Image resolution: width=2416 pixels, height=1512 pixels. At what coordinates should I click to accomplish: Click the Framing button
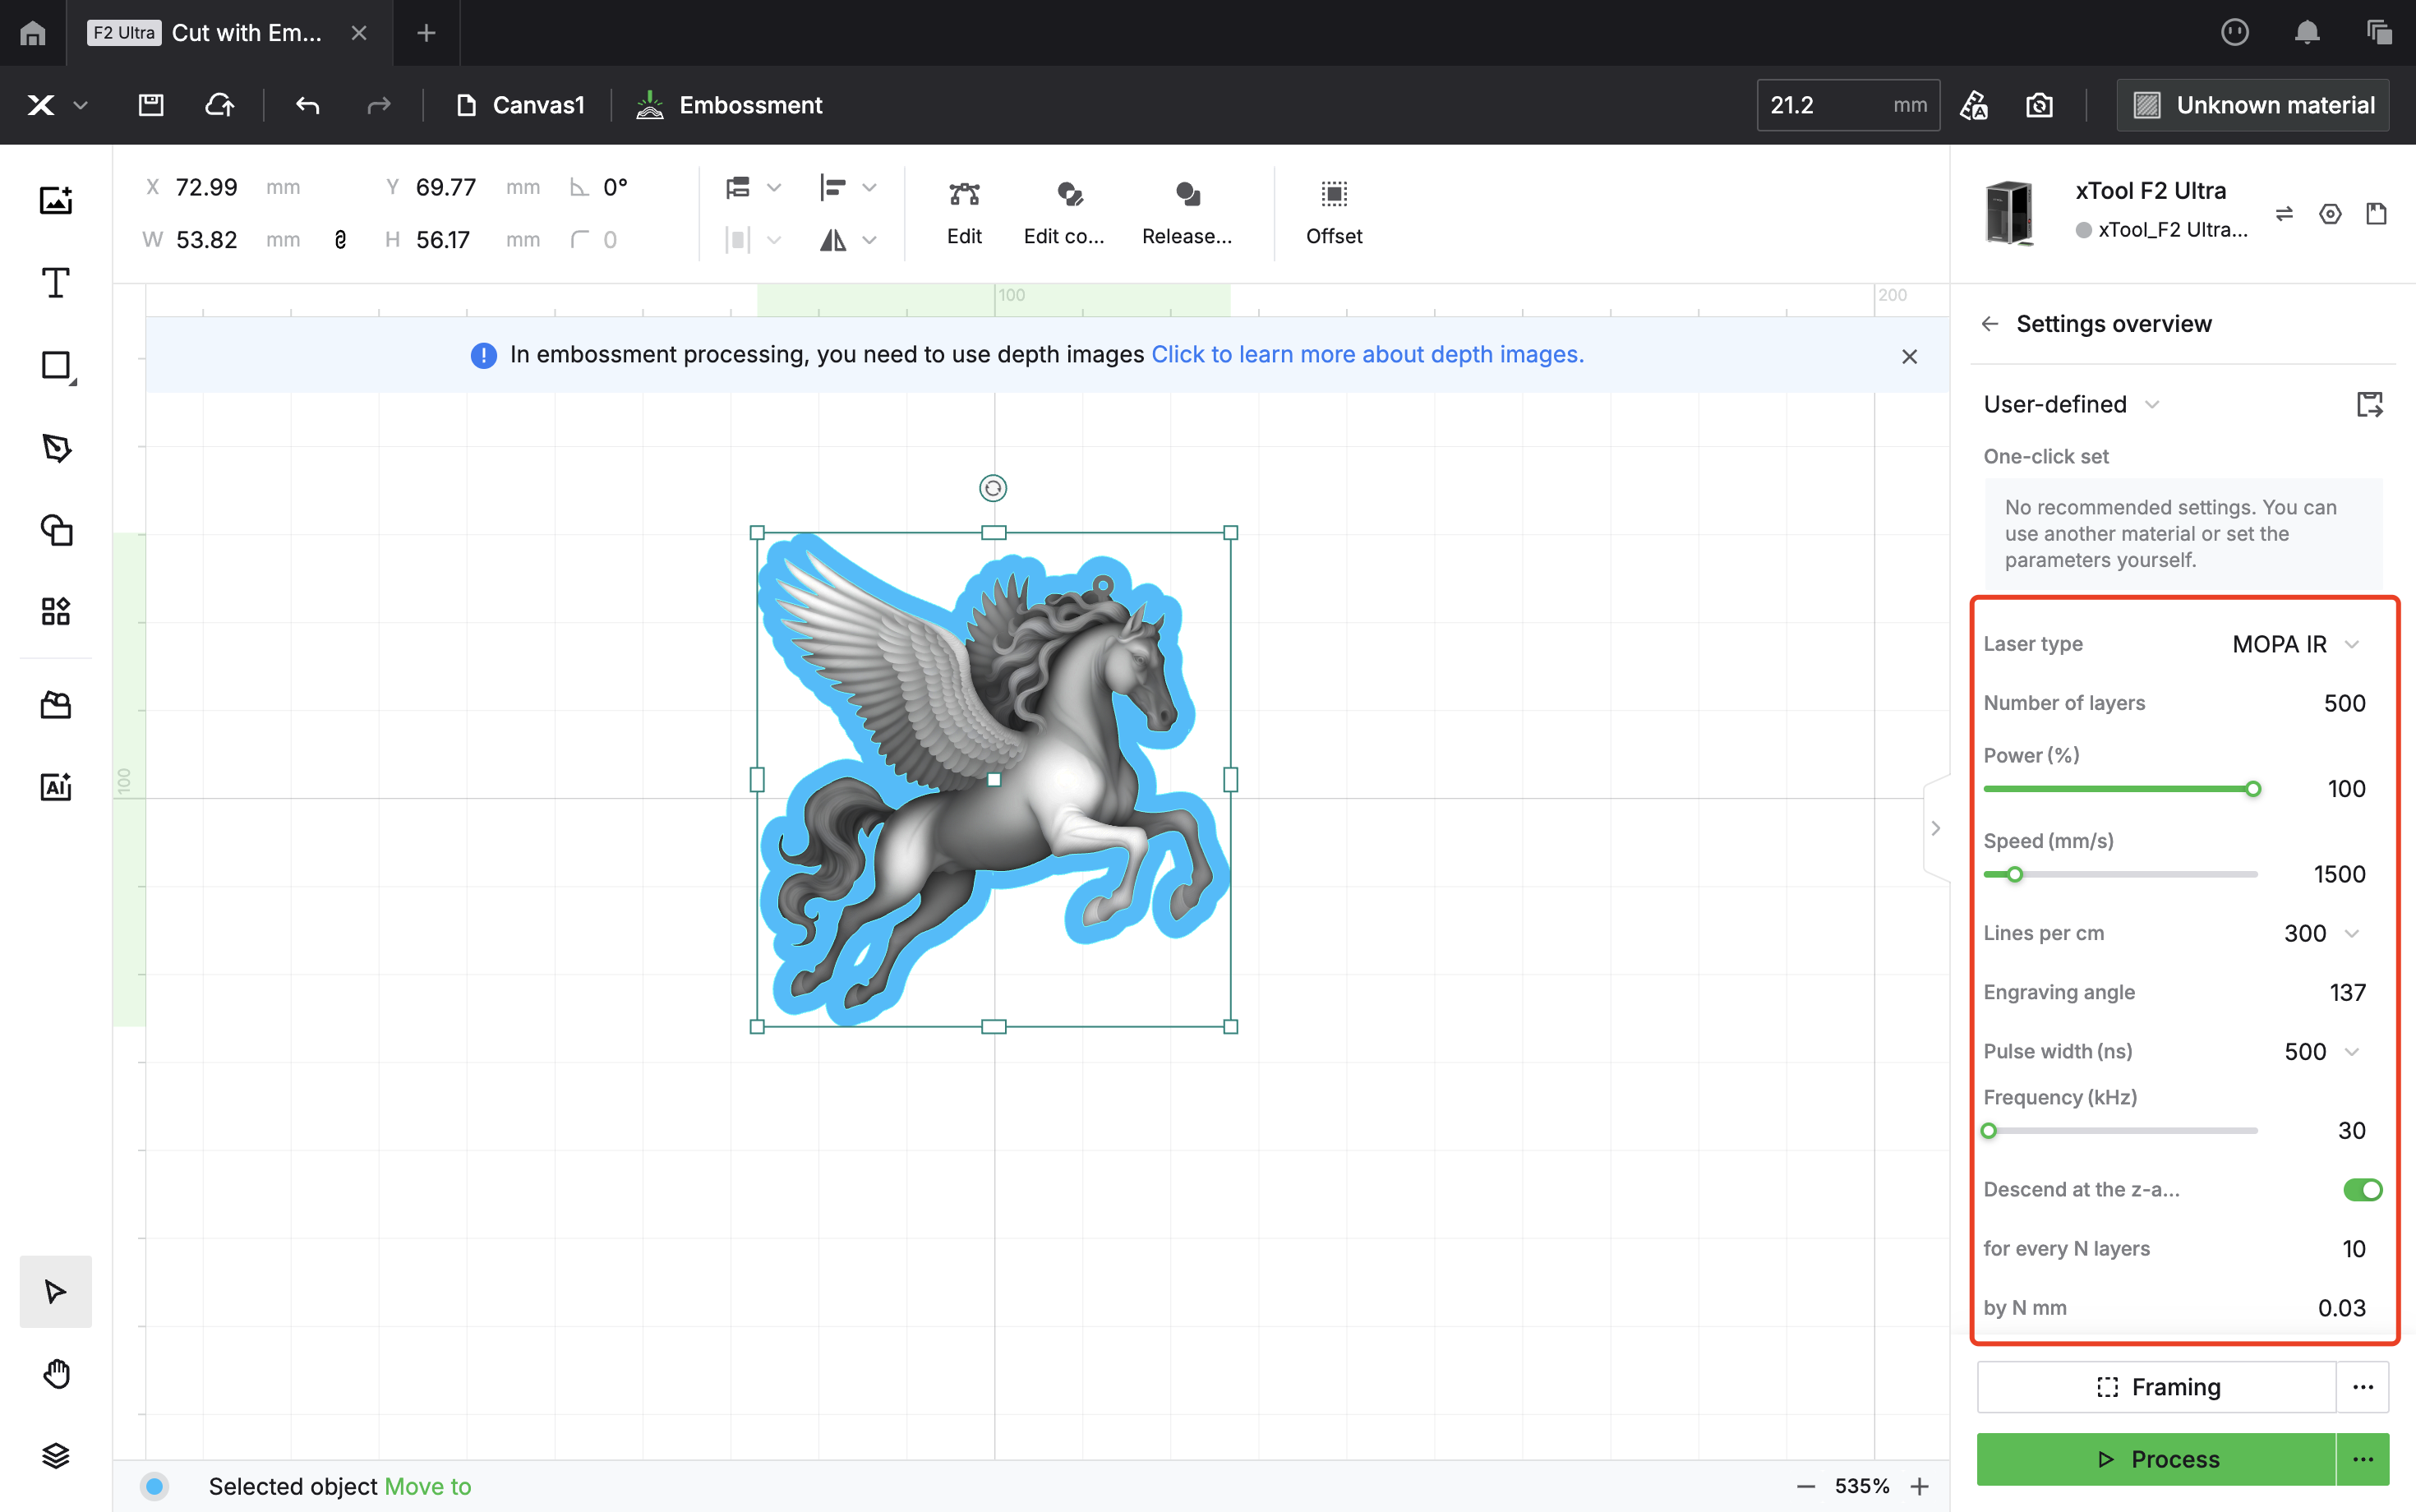[x=2156, y=1387]
